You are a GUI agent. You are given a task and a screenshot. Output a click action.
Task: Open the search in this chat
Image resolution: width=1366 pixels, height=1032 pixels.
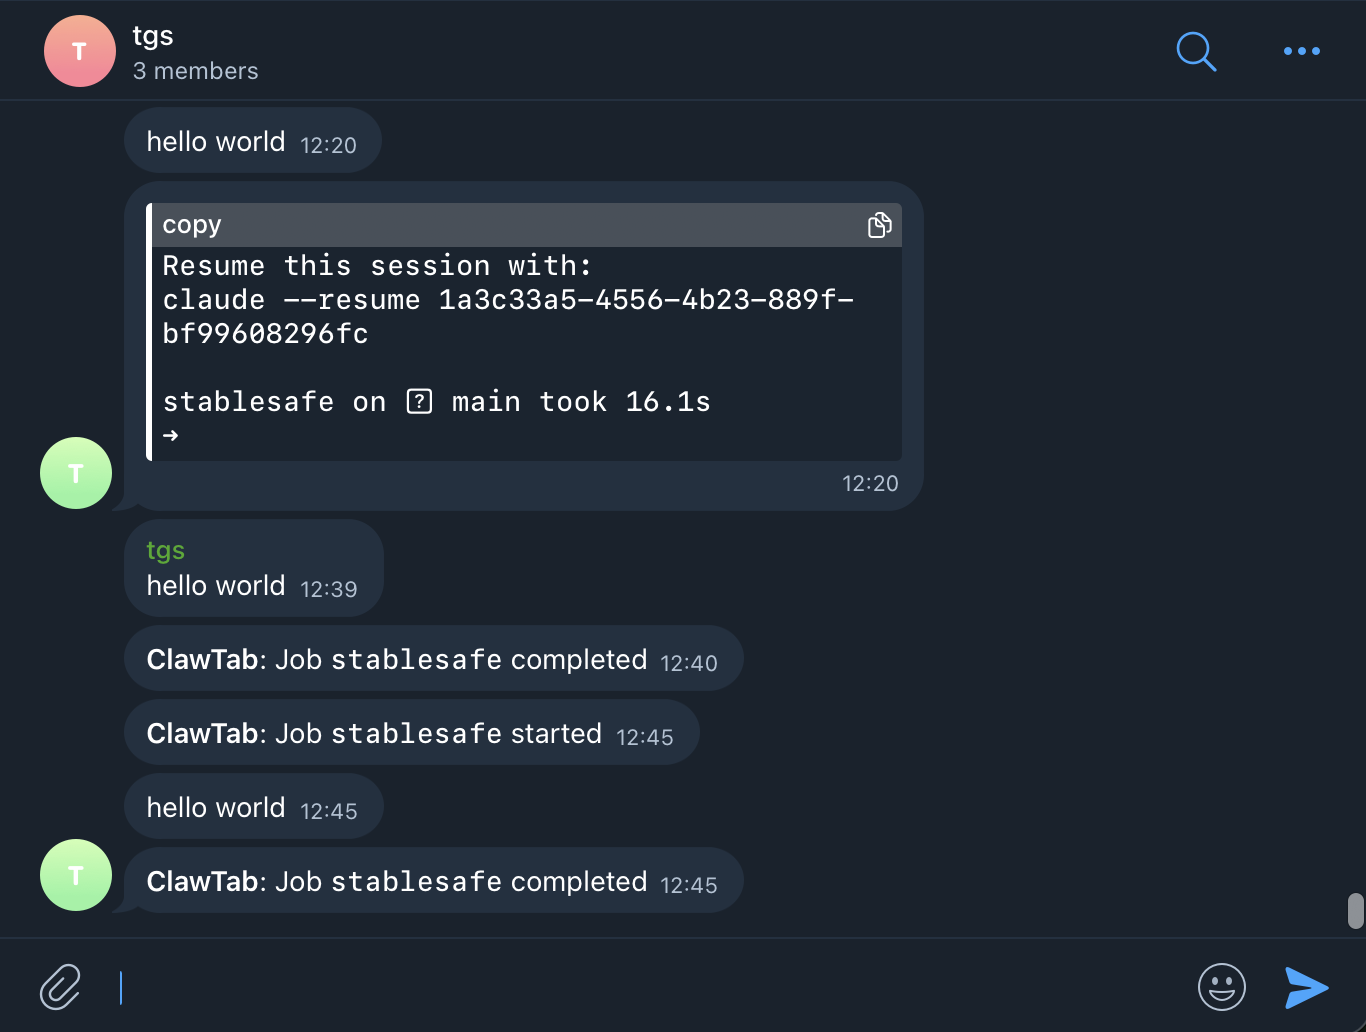tap(1196, 52)
